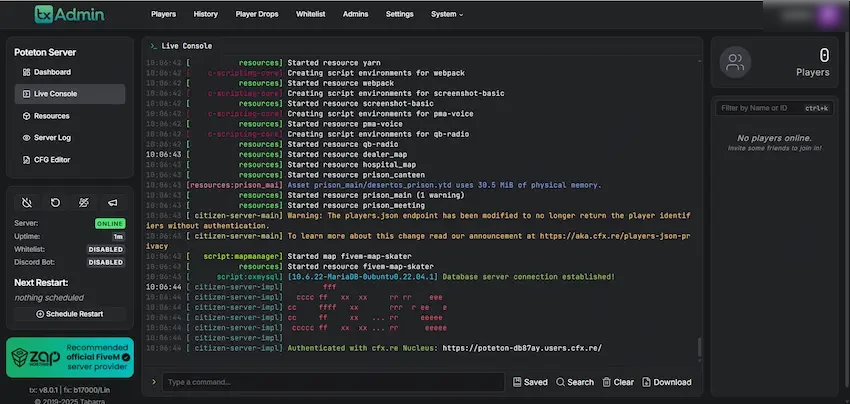Click the Live Console panel header
The image size is (850, 404).
point(182,46)
